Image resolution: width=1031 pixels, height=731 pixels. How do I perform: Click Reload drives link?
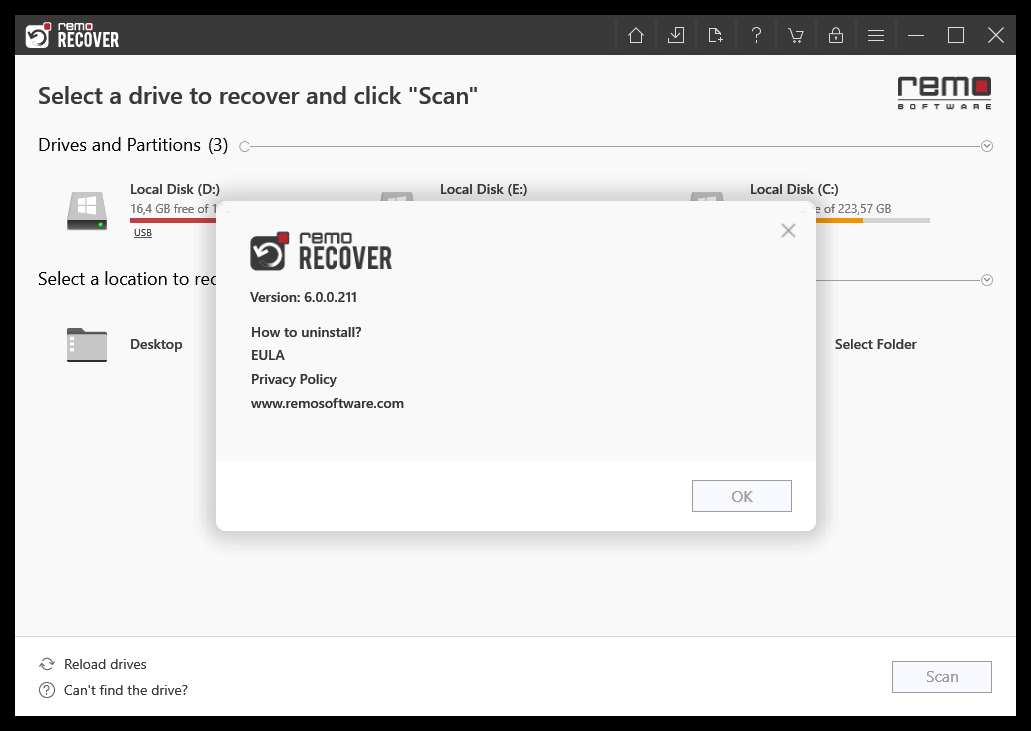coord(105,664)
